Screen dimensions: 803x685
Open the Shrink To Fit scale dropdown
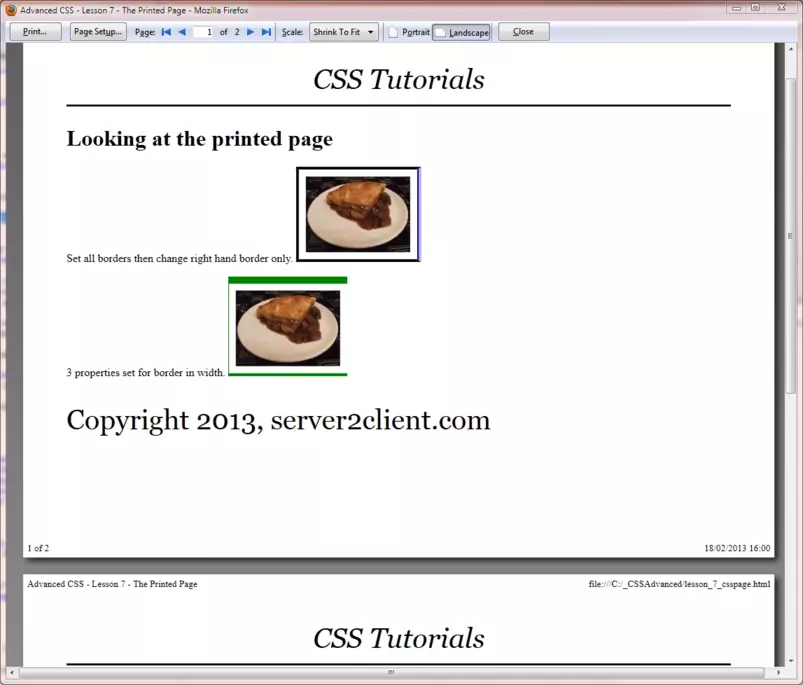[x=344, y=32]
